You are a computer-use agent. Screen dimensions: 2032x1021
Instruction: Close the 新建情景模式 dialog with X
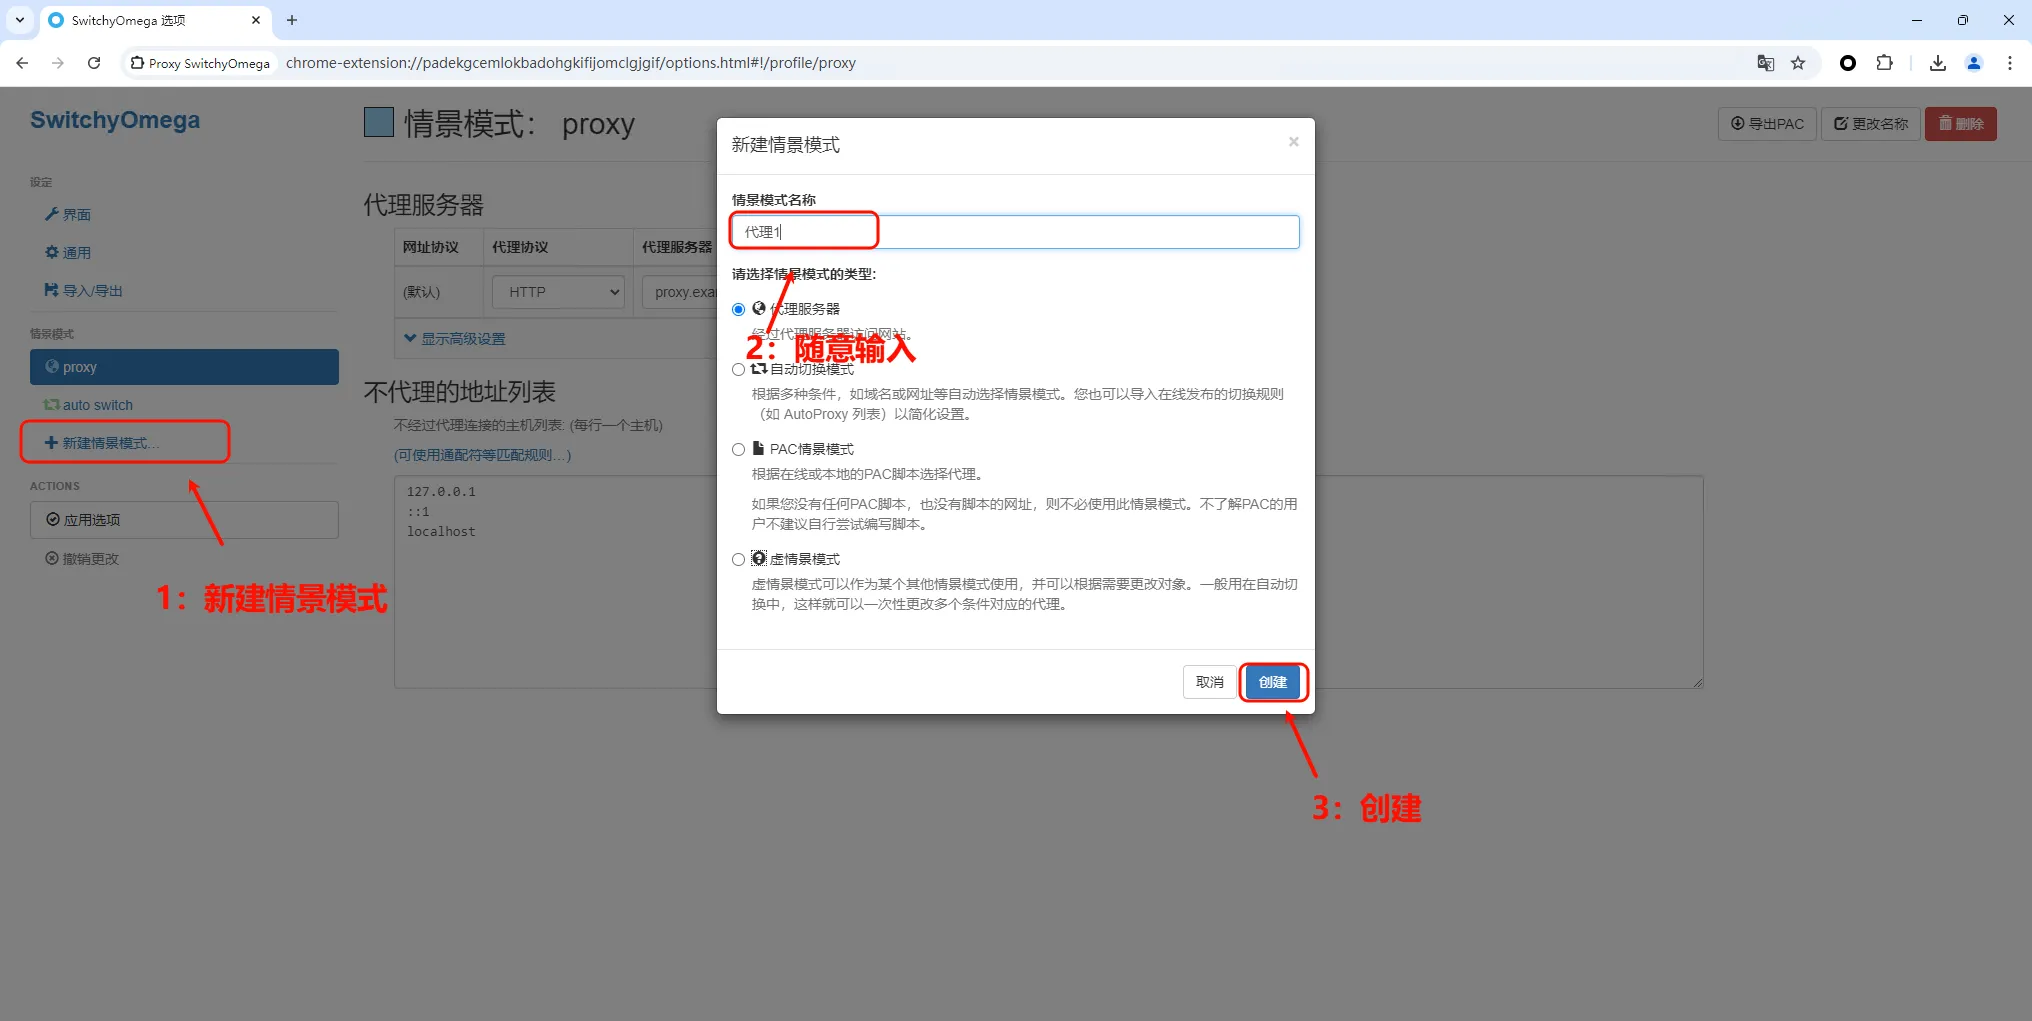[1293, 142]
